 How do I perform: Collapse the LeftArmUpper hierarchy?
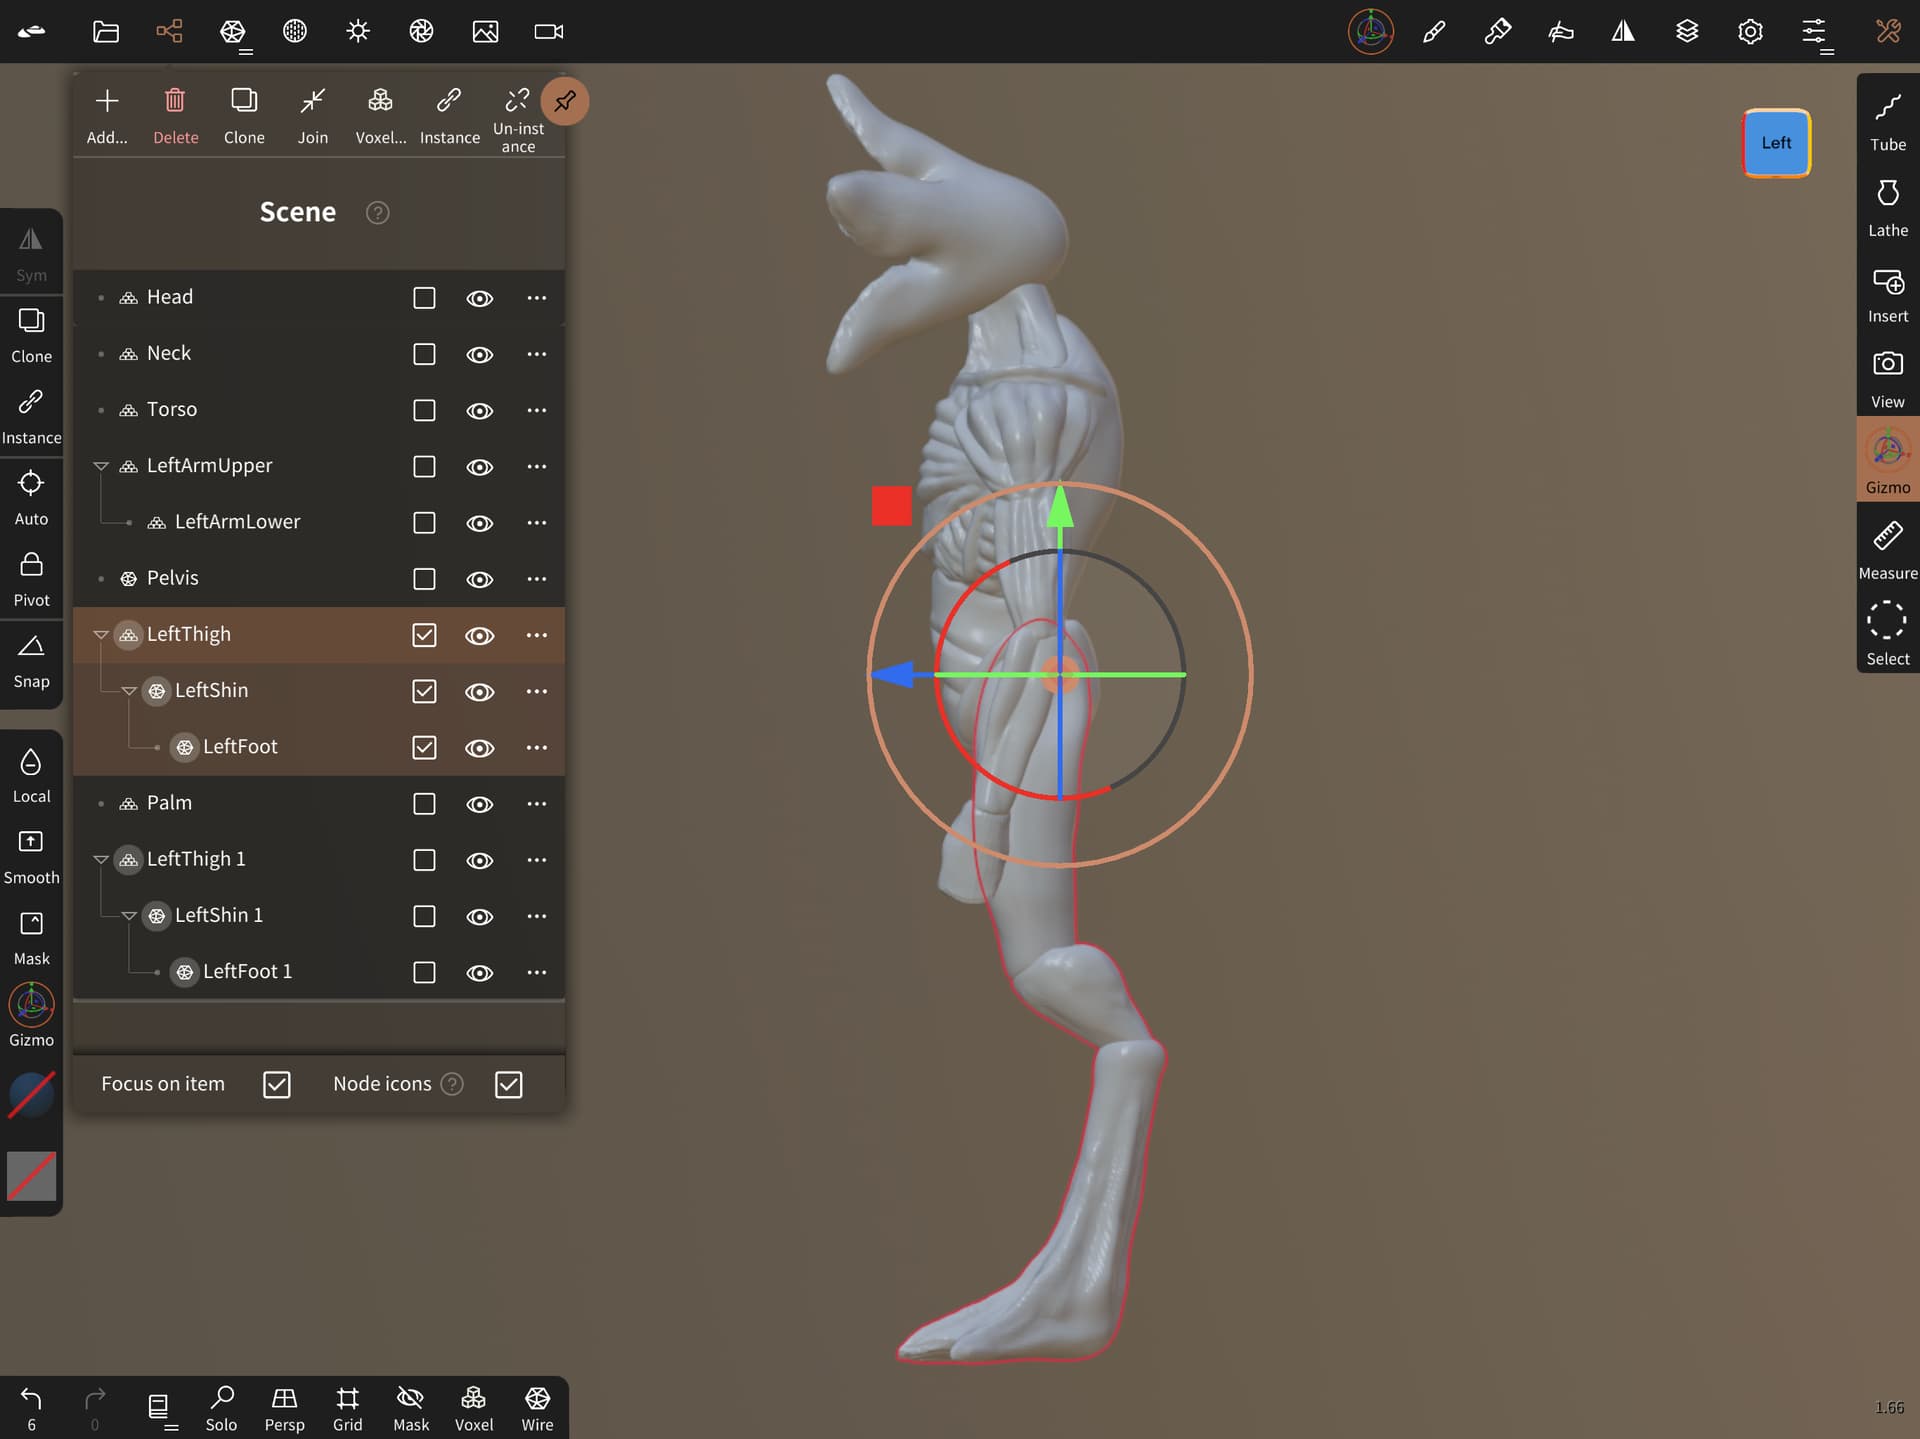pos(101,466)
